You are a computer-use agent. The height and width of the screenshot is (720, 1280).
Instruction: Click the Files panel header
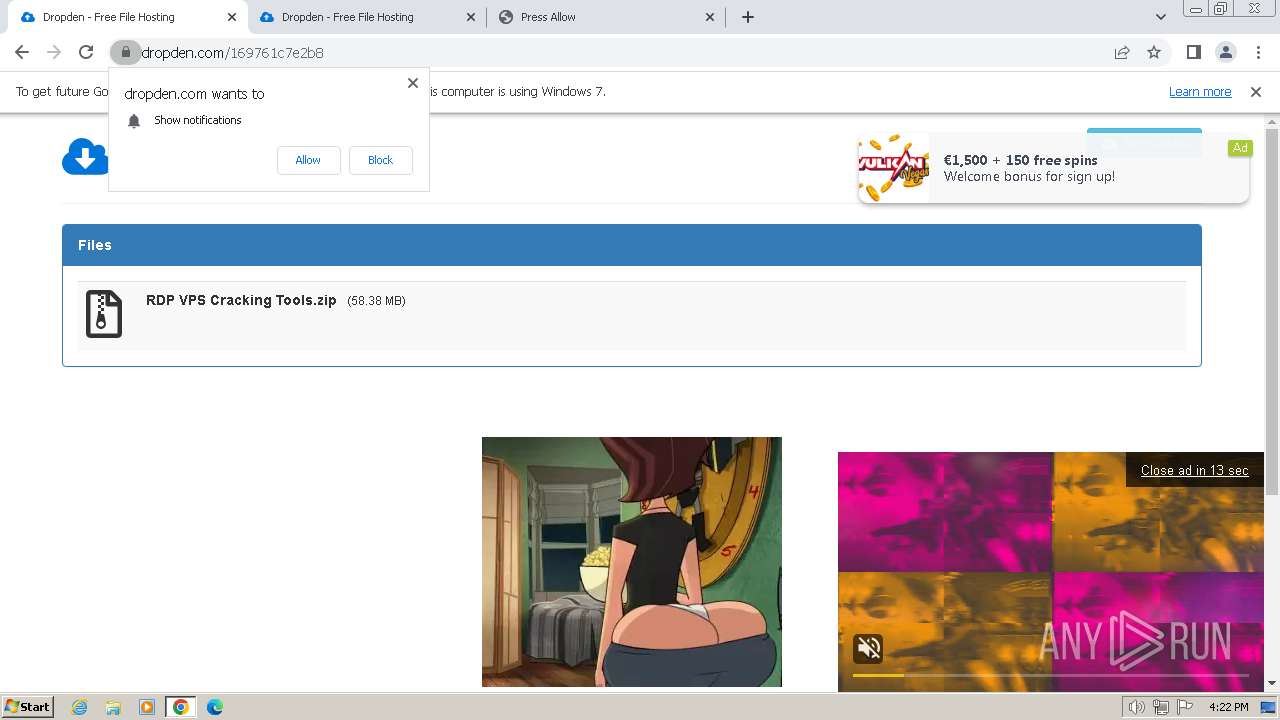[632, 245]
